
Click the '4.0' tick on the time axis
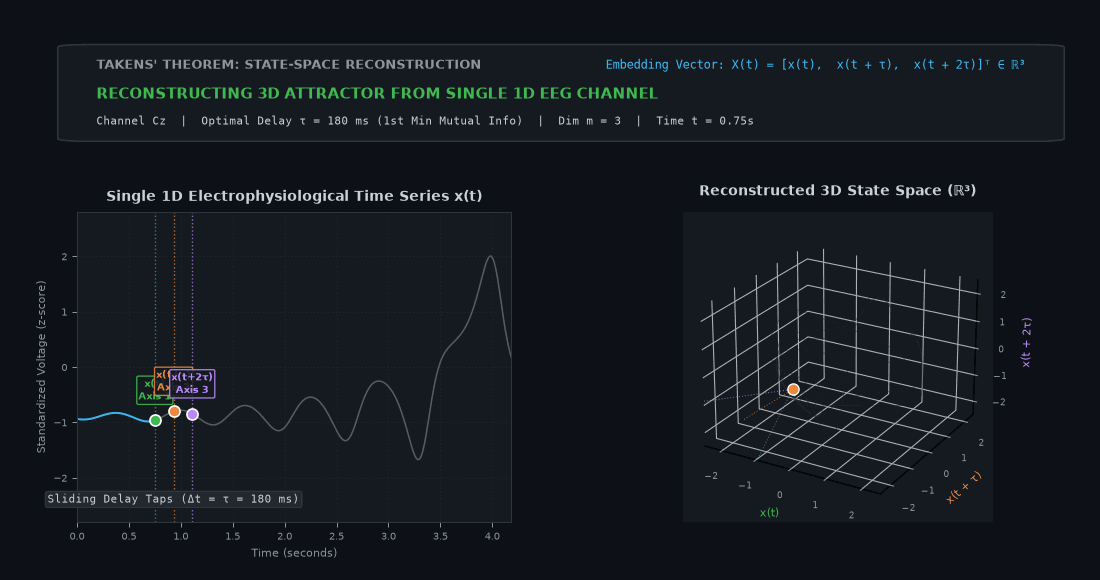tap(492, 536)
